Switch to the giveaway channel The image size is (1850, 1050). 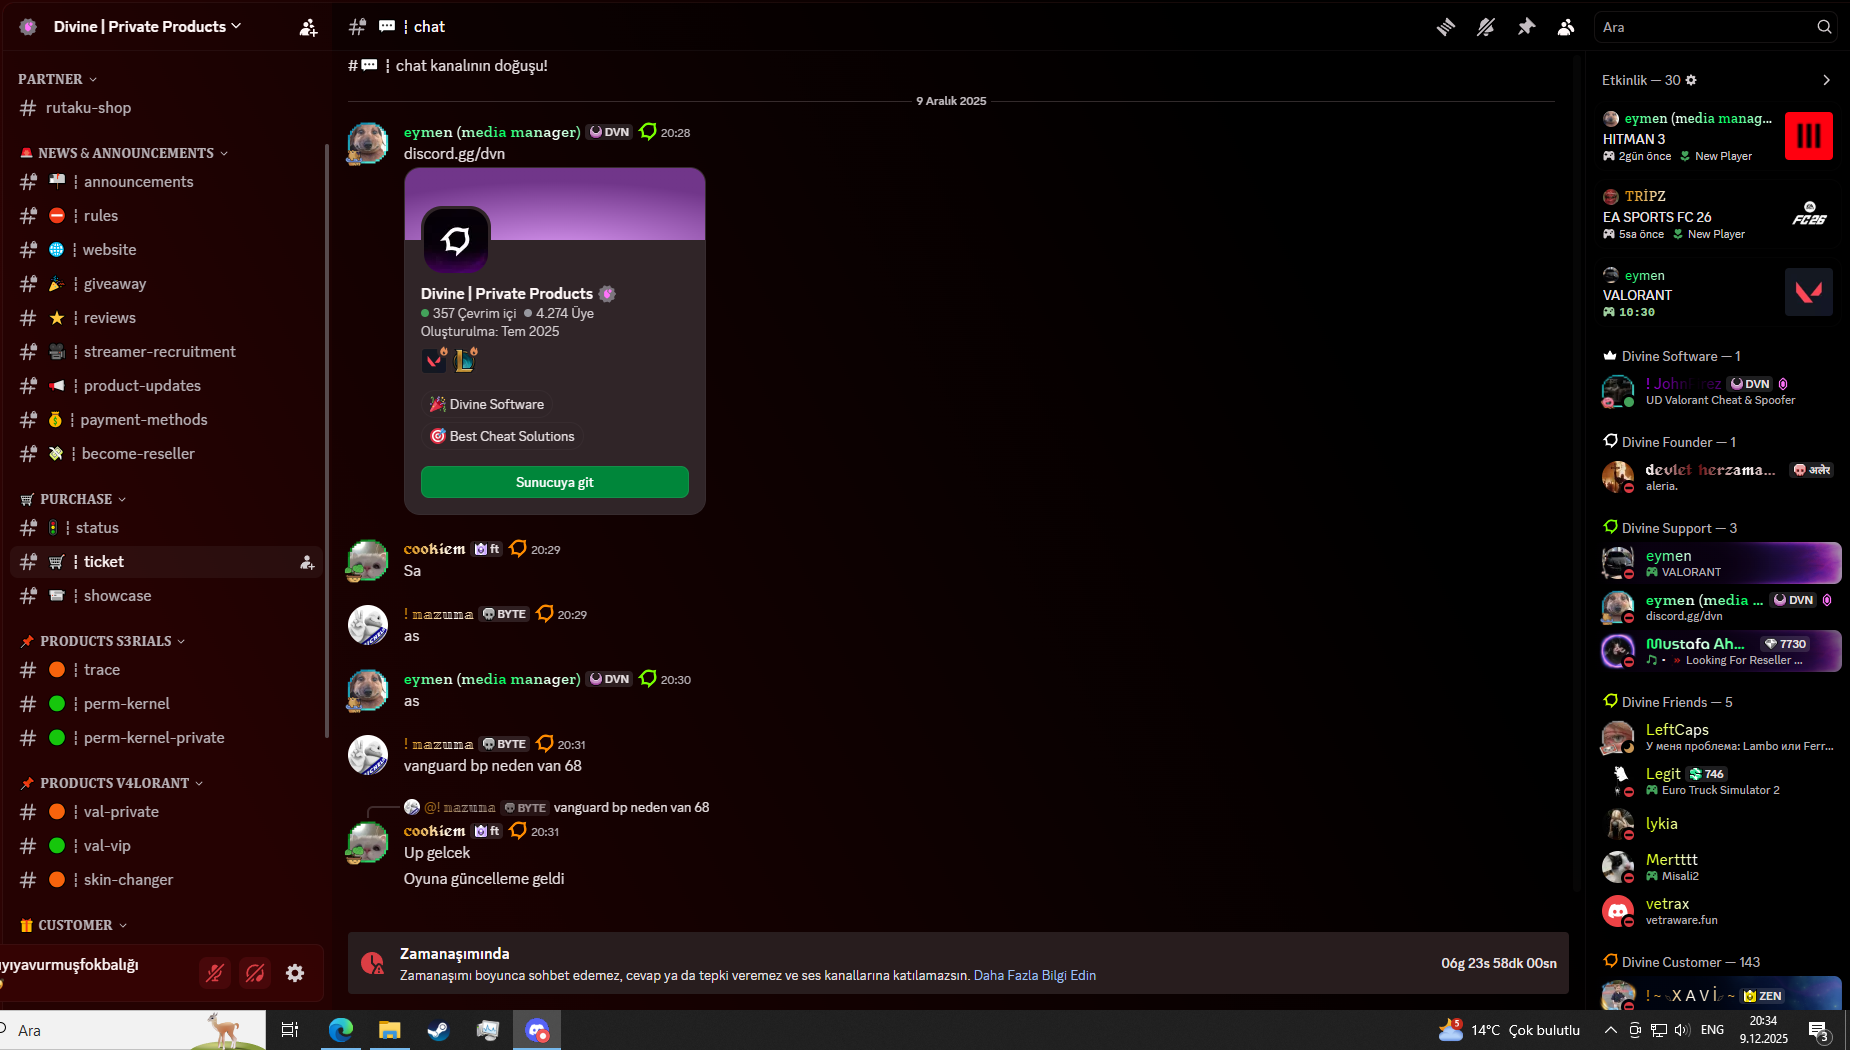click(x=166, y=284)
